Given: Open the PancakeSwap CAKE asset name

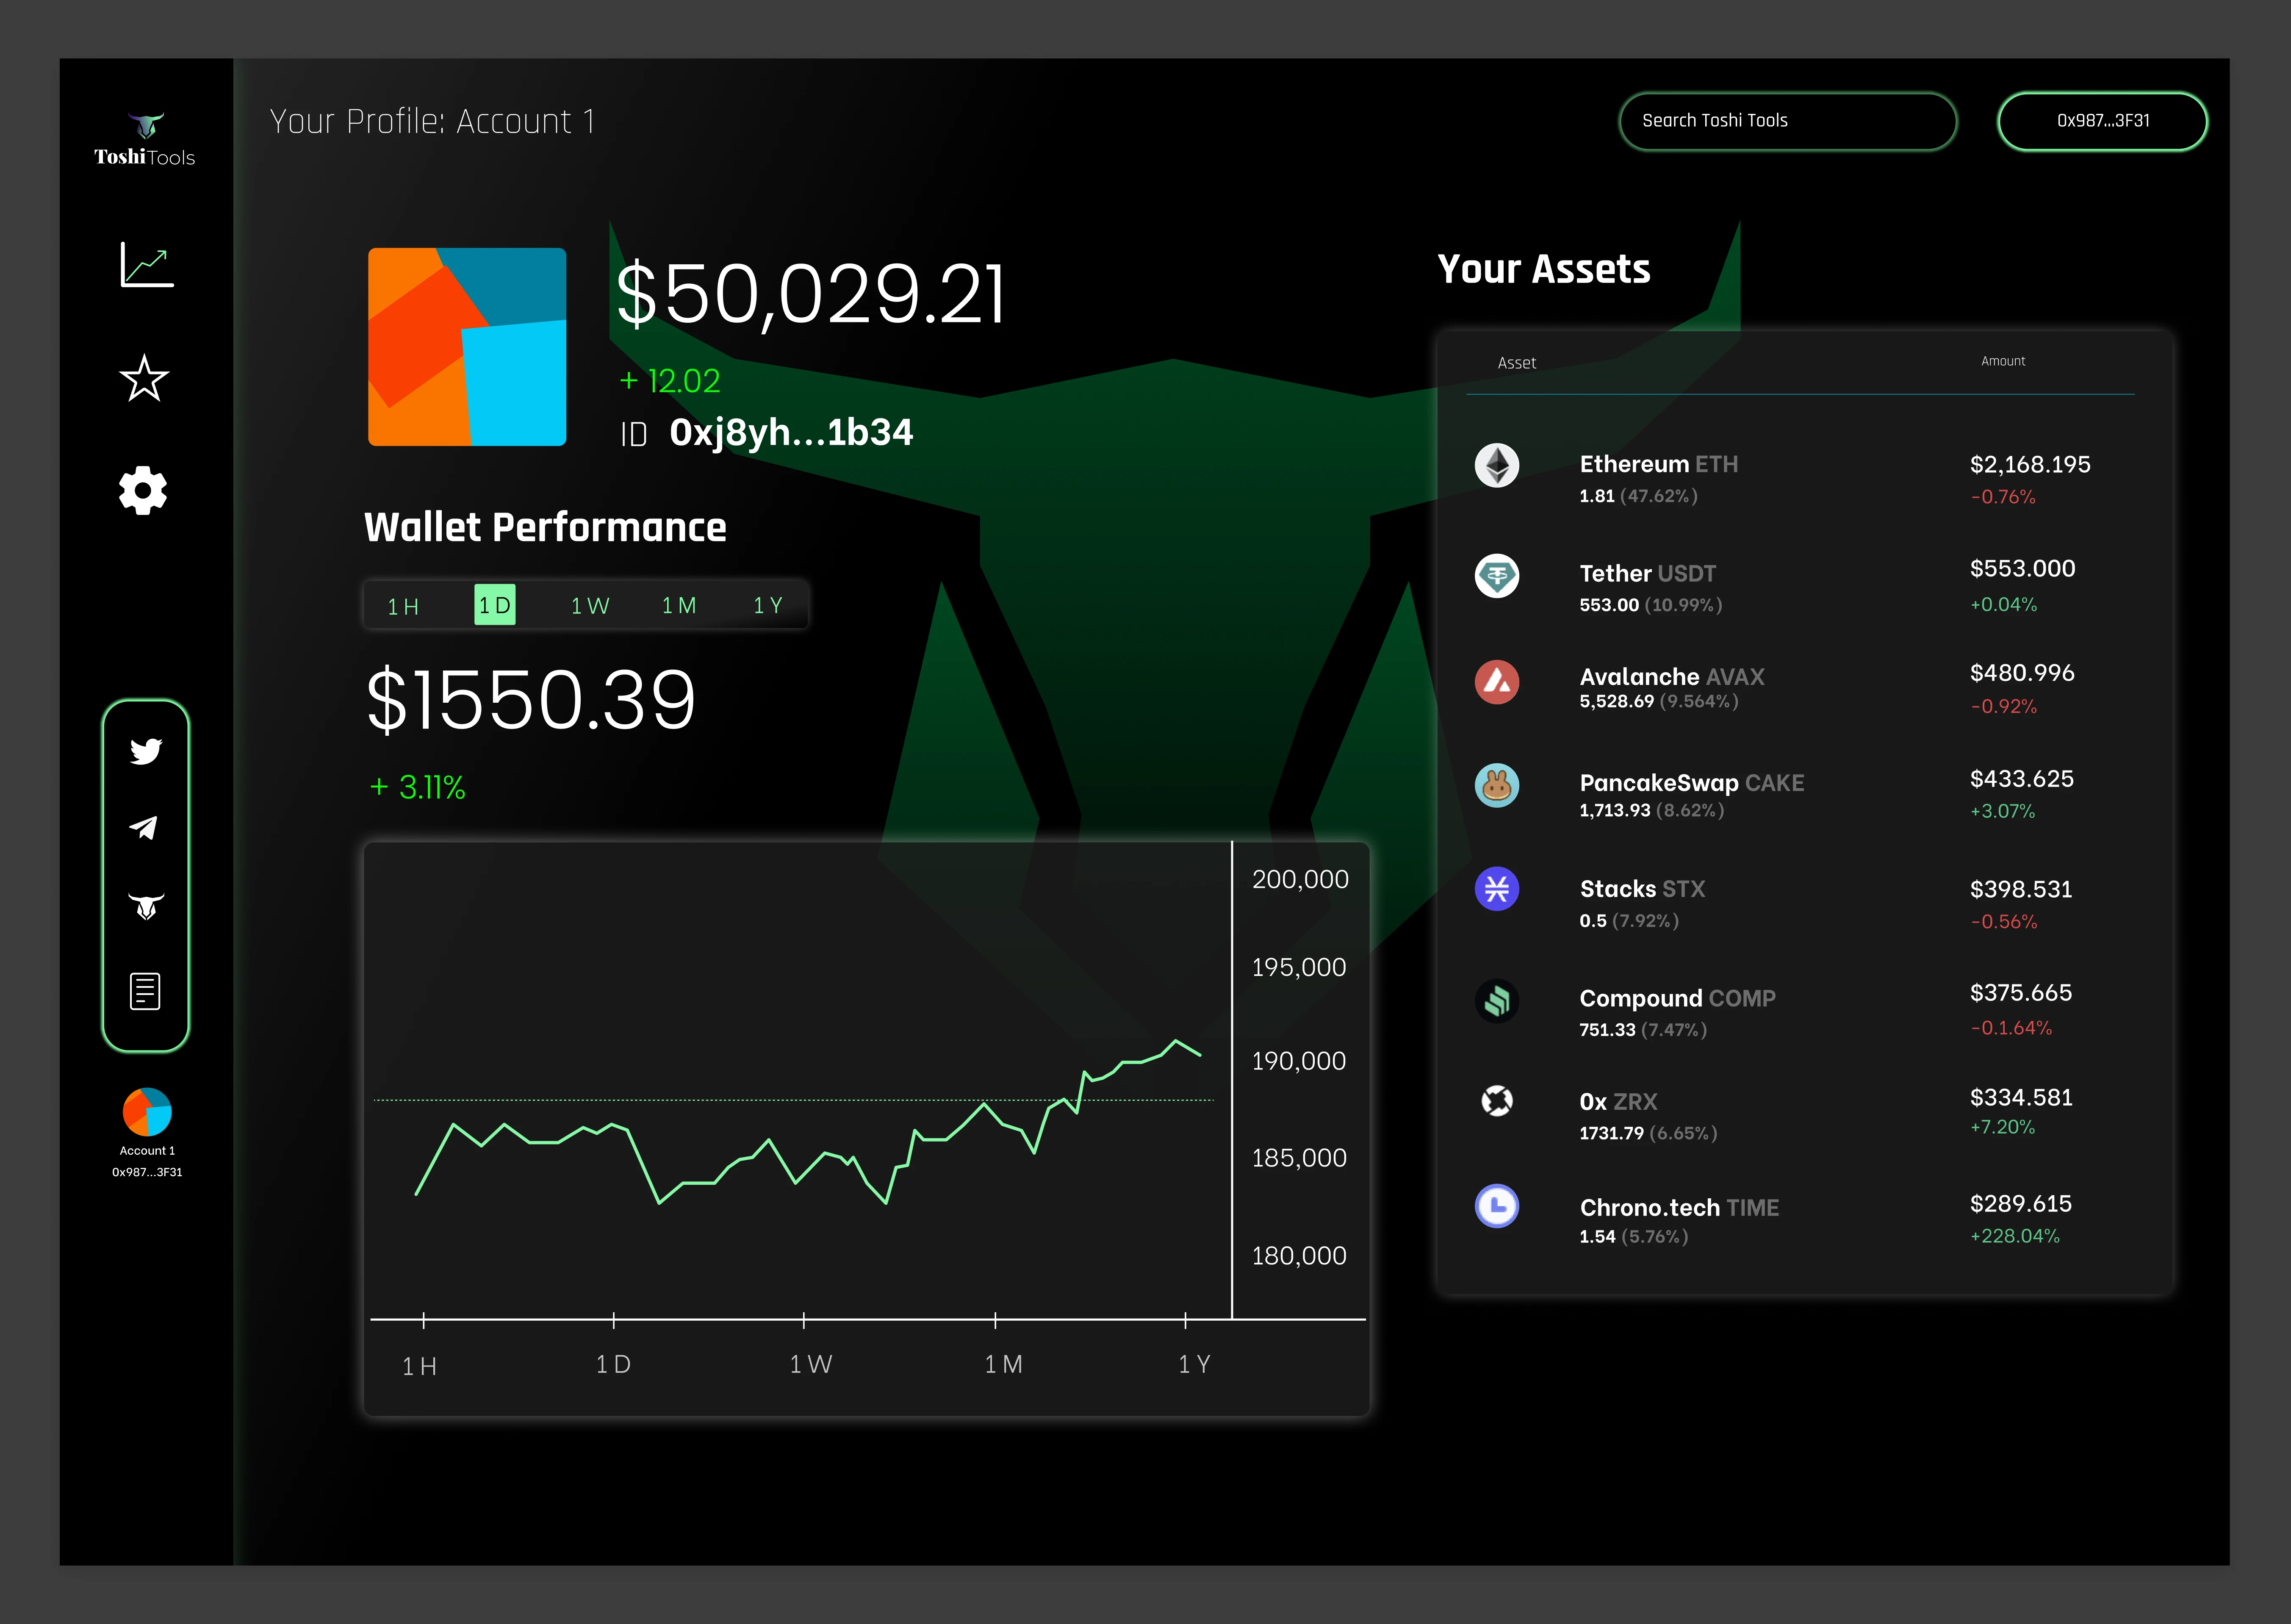Looking at the screenshot, I should (1692, 783).
